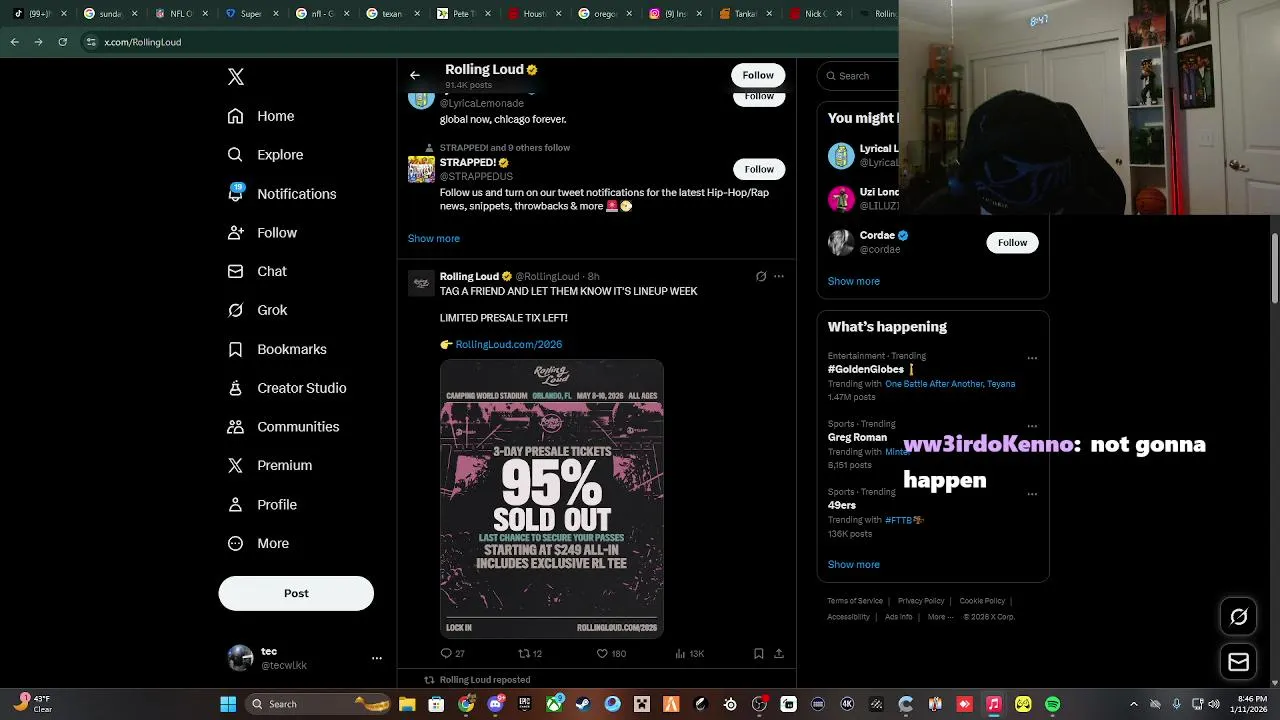
Task: Show more under What's happening
Action: coord(854,564)
